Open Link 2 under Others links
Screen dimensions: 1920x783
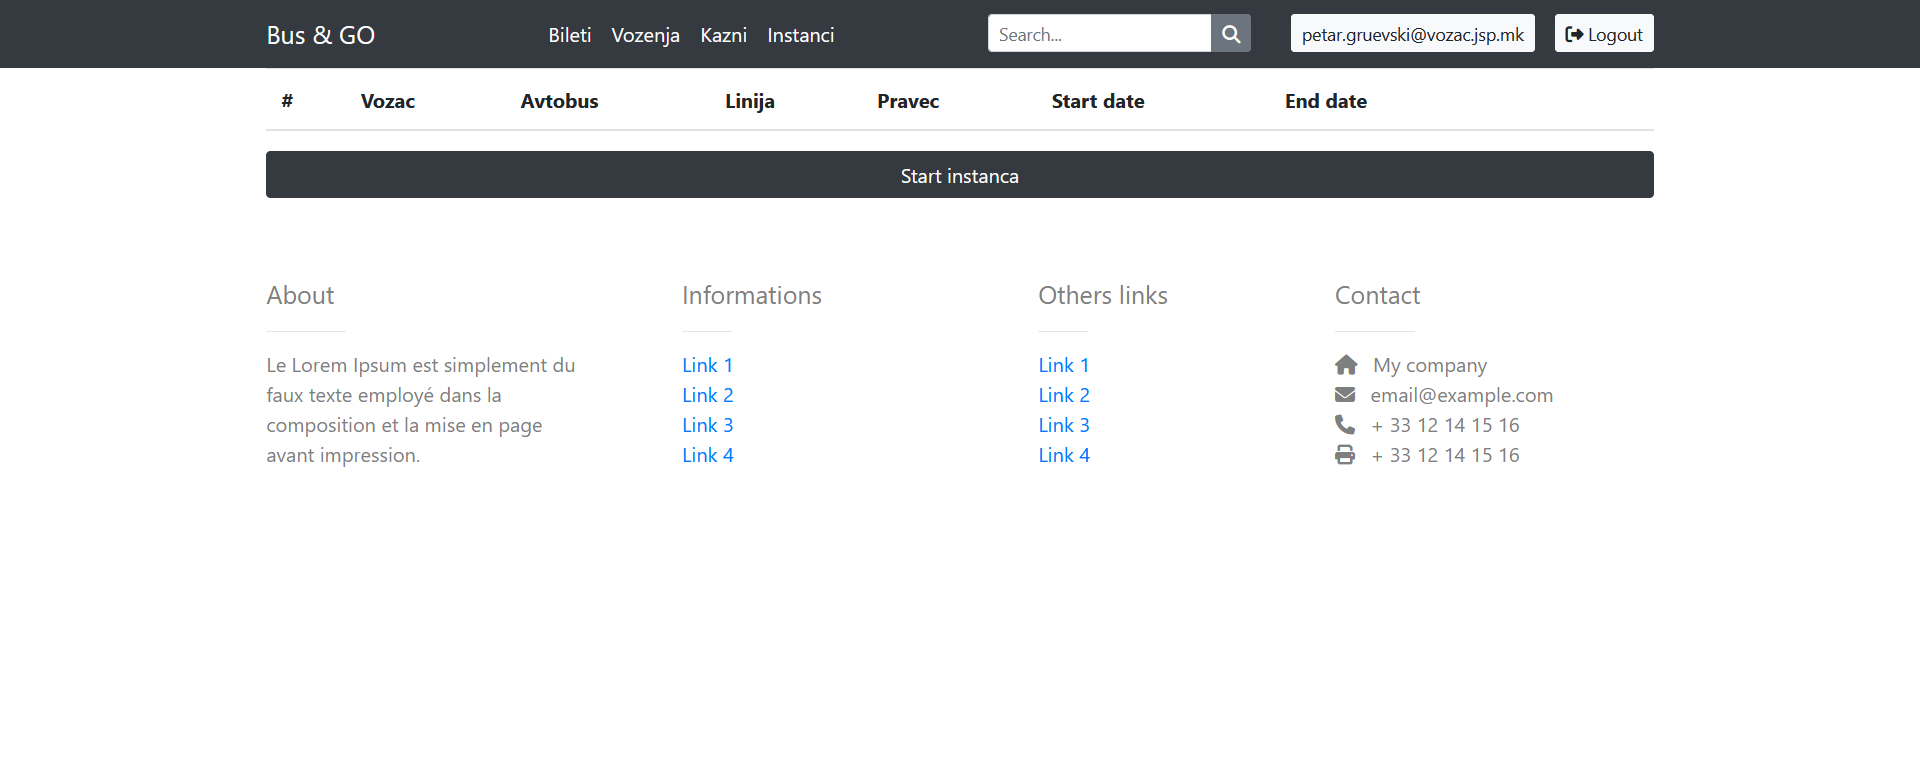click(1063, 395)
